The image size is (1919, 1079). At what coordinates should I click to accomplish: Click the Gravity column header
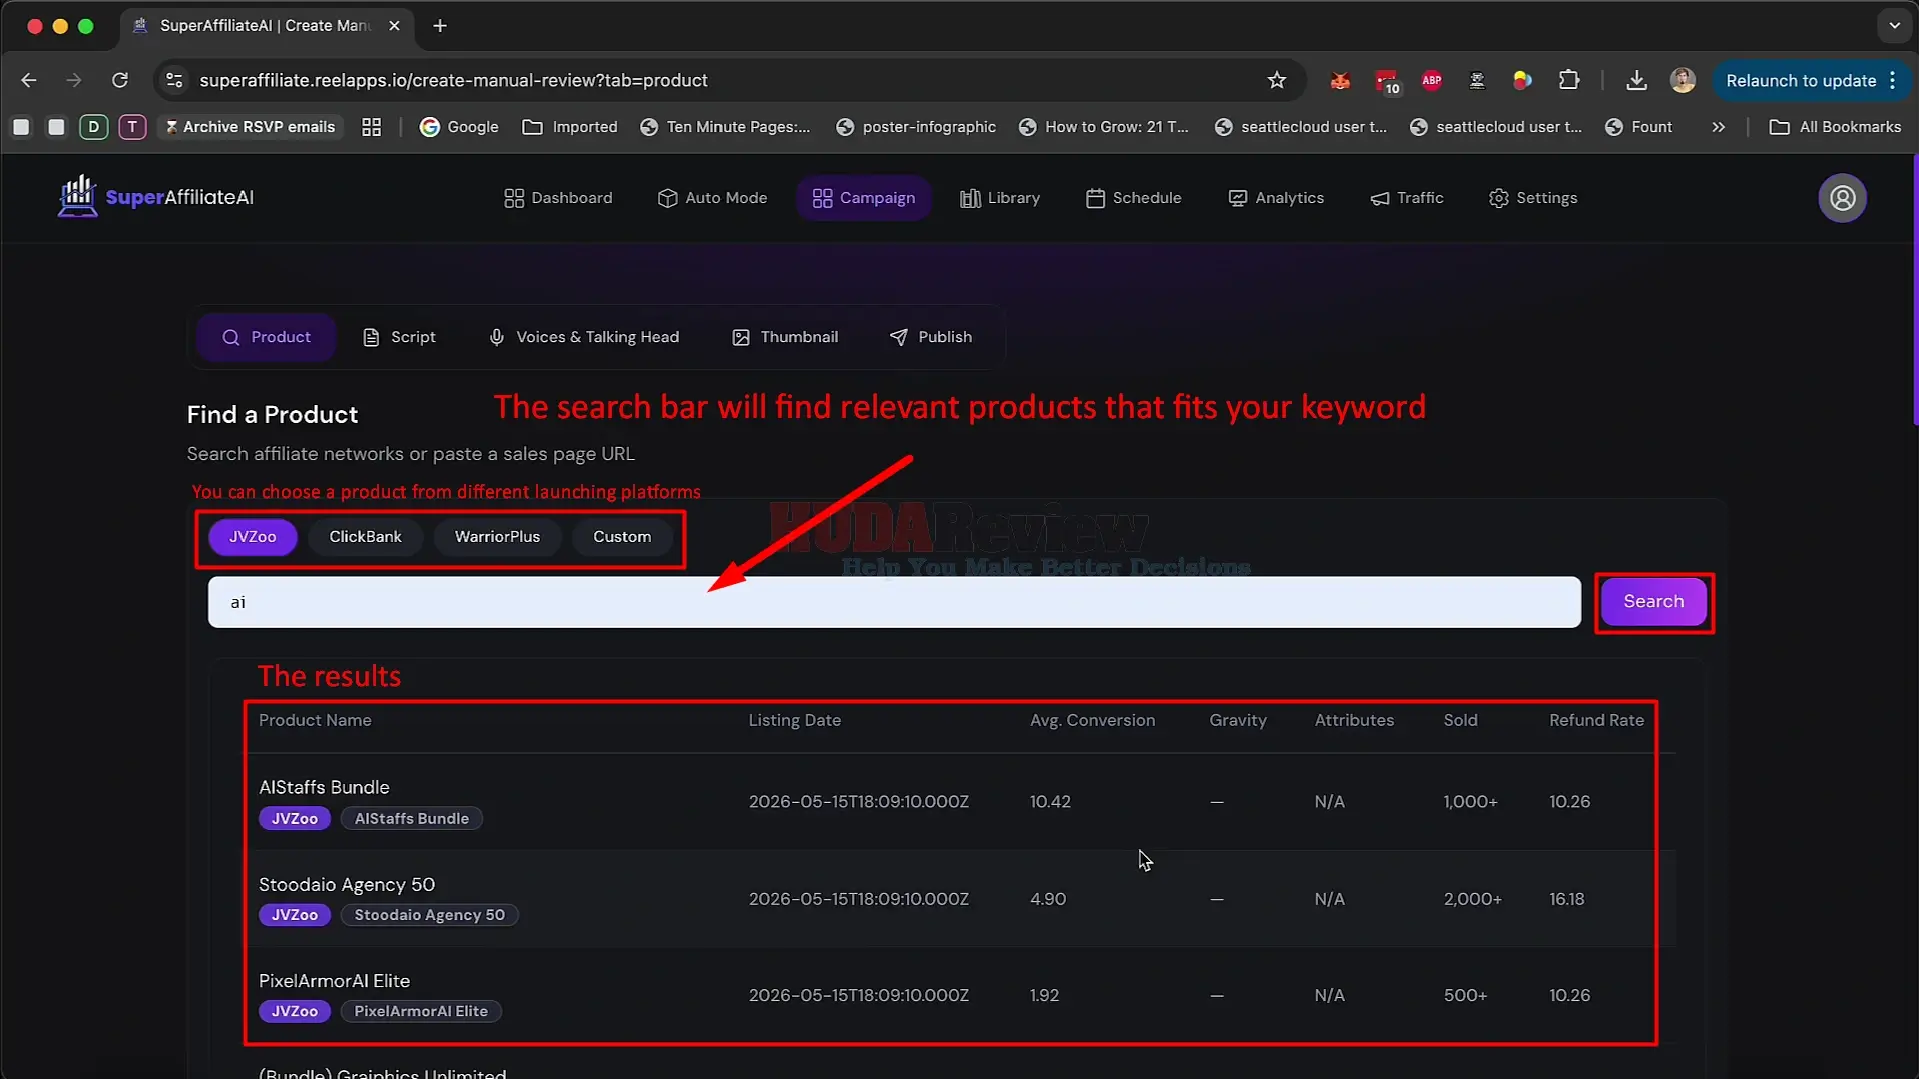tap(1238, 721)
